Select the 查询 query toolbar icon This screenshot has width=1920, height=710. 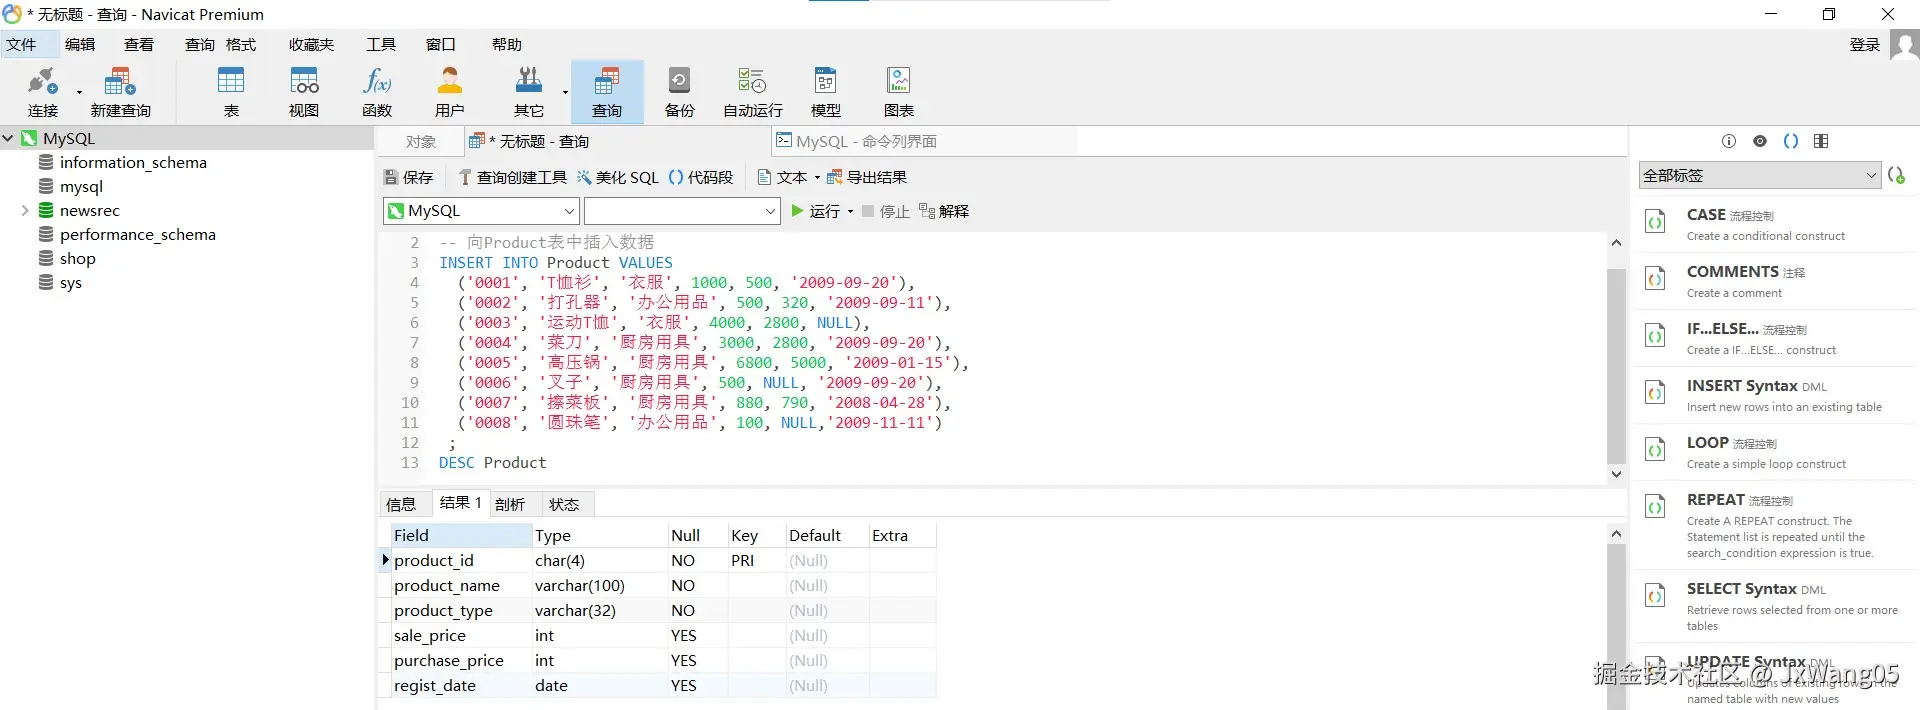607,81
